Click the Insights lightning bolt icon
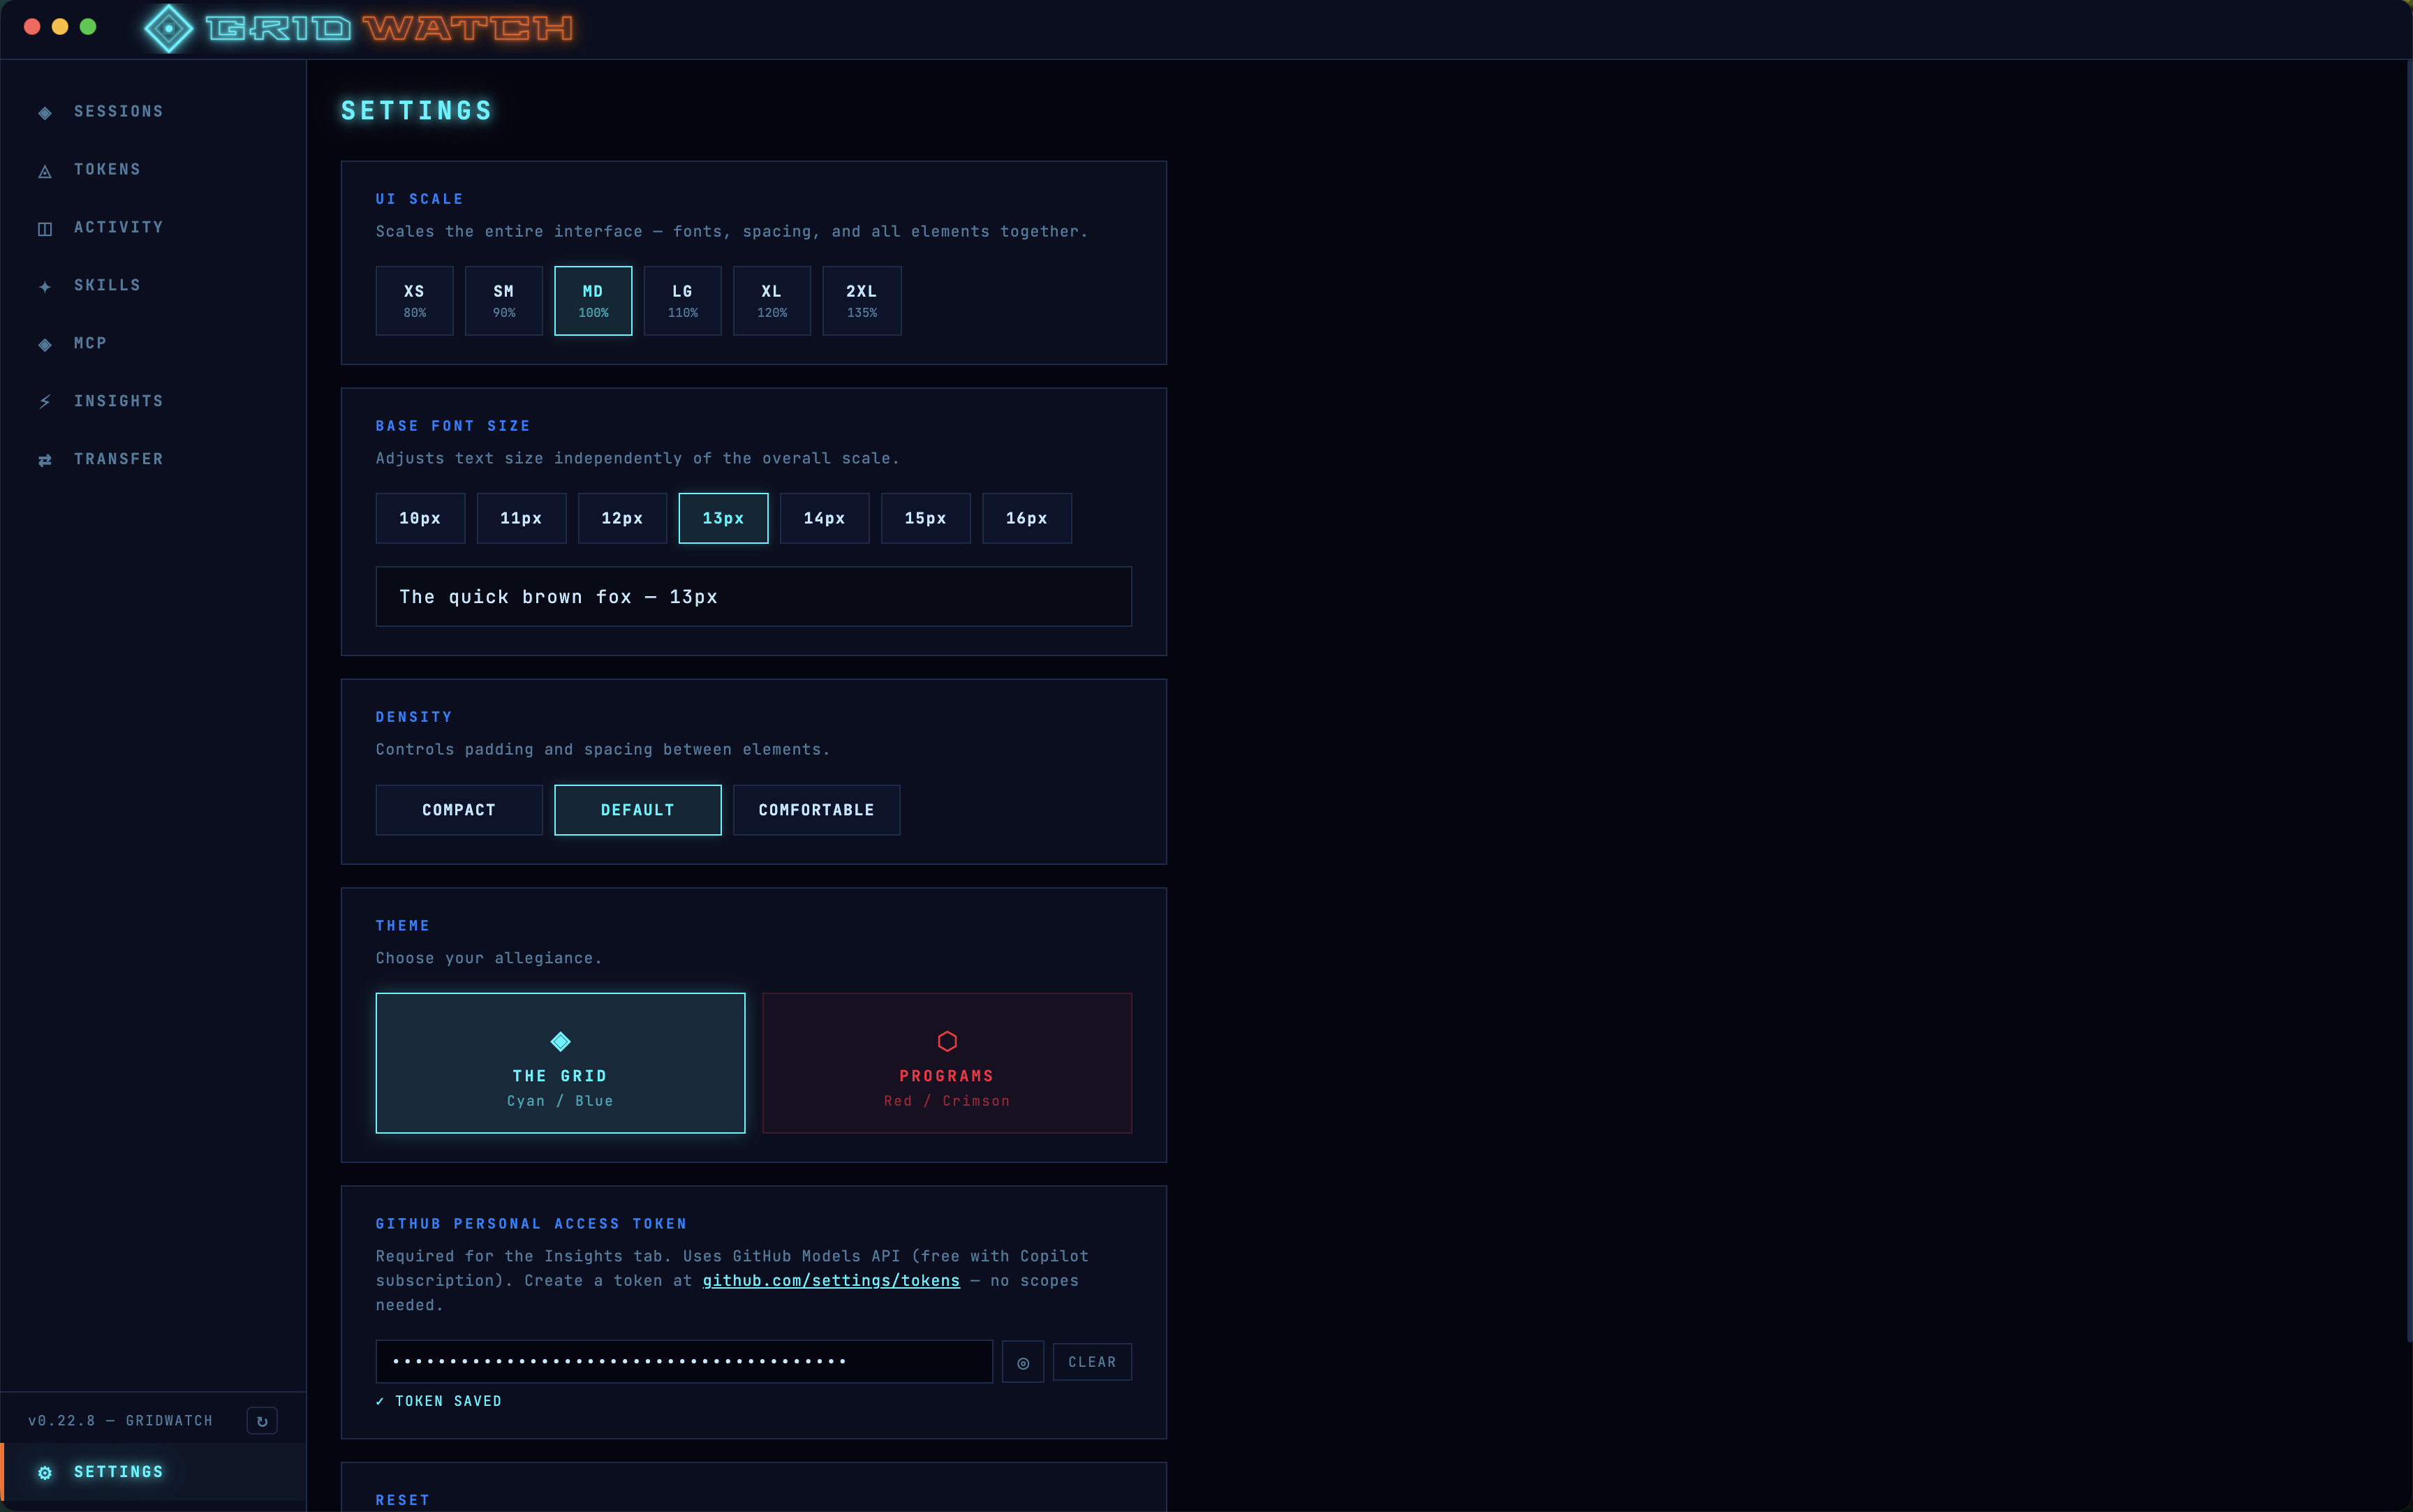The image size is (2413, 1512). [45, 402]
